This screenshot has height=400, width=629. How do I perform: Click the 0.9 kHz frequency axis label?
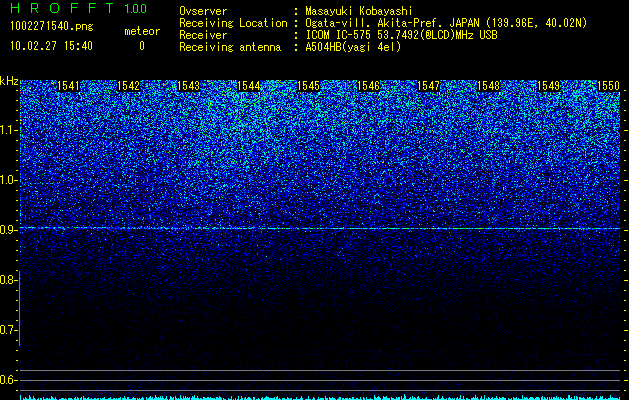click(8, 230)
